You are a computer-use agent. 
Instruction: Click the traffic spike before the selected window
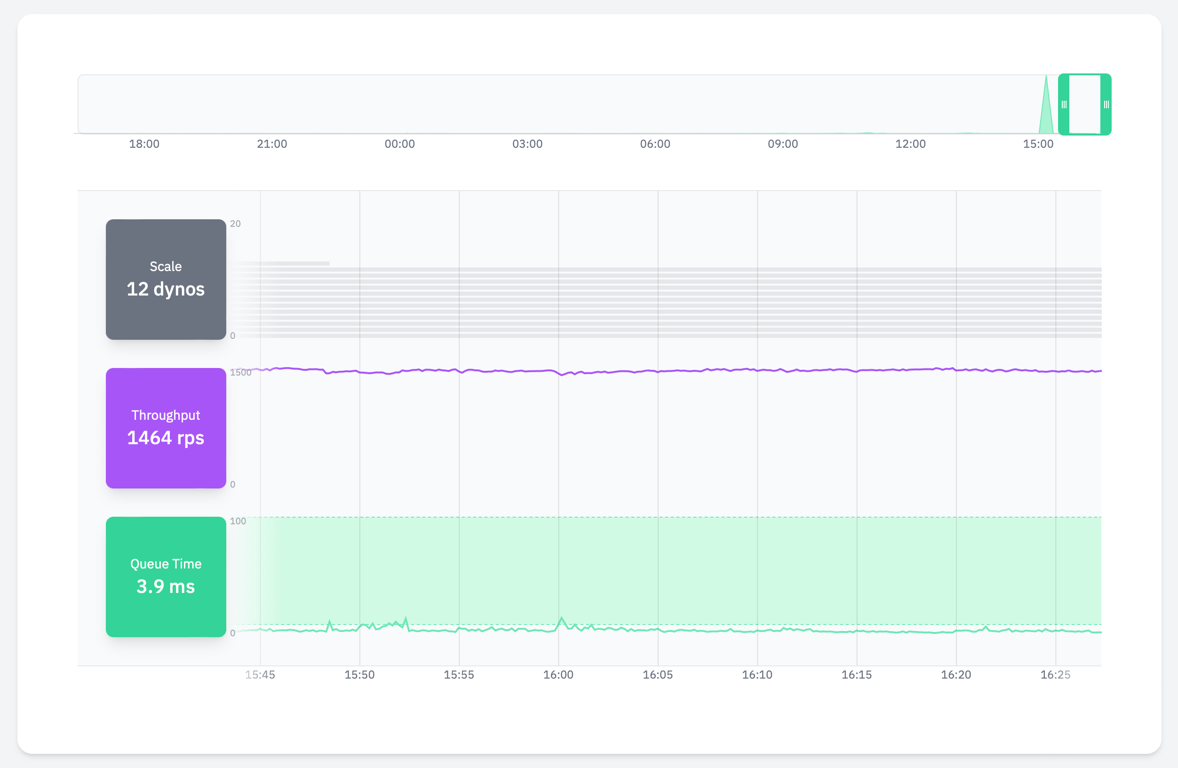(1046, 110)
